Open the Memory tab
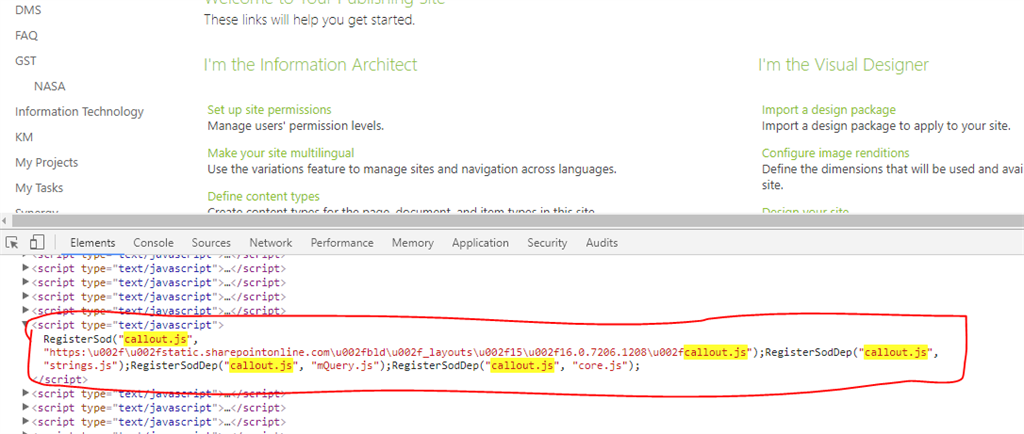 point(413,243)
